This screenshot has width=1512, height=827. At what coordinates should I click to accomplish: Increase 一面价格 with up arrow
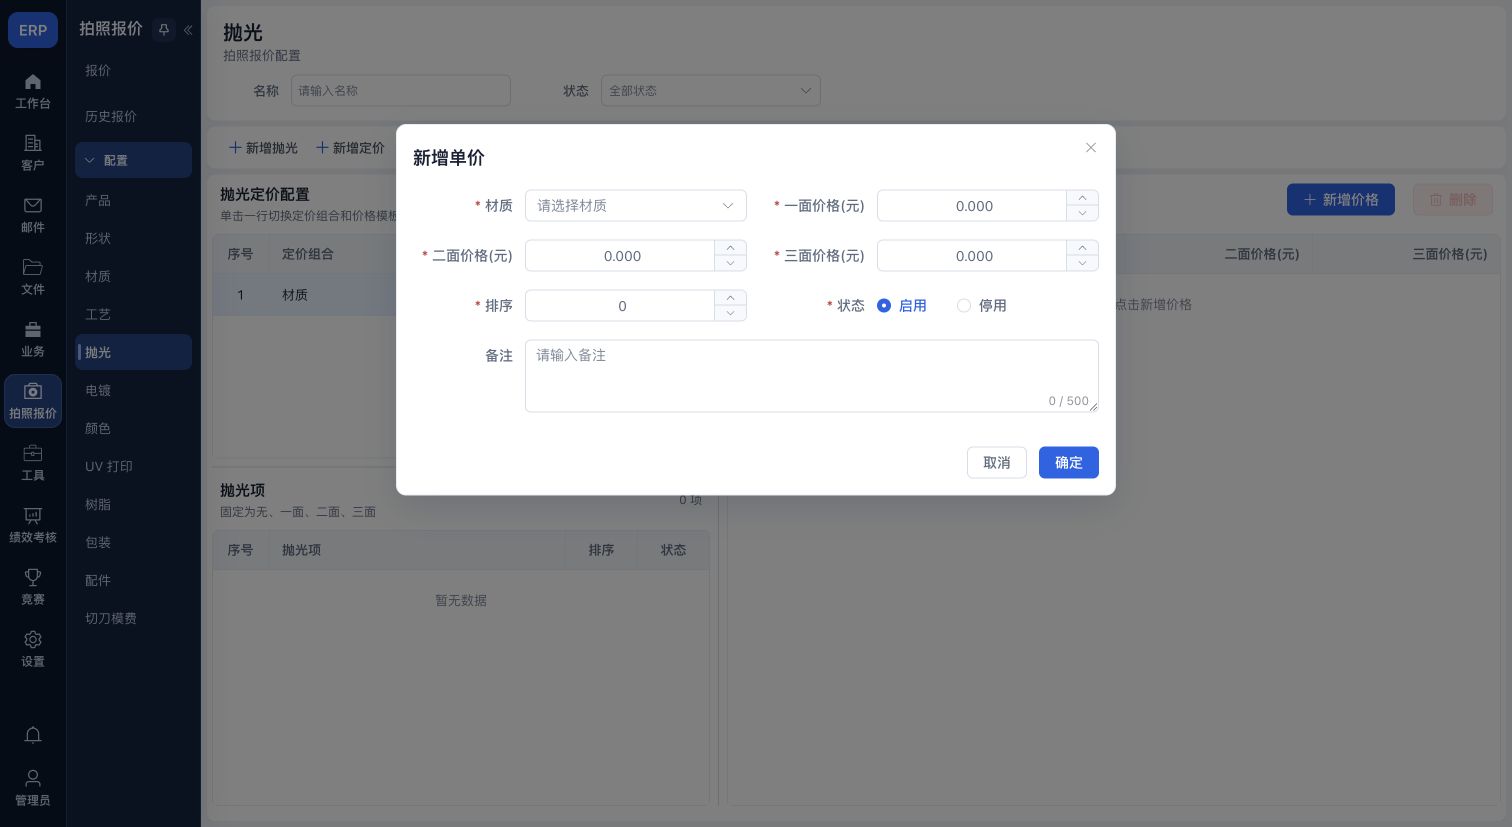[1082, 198]
